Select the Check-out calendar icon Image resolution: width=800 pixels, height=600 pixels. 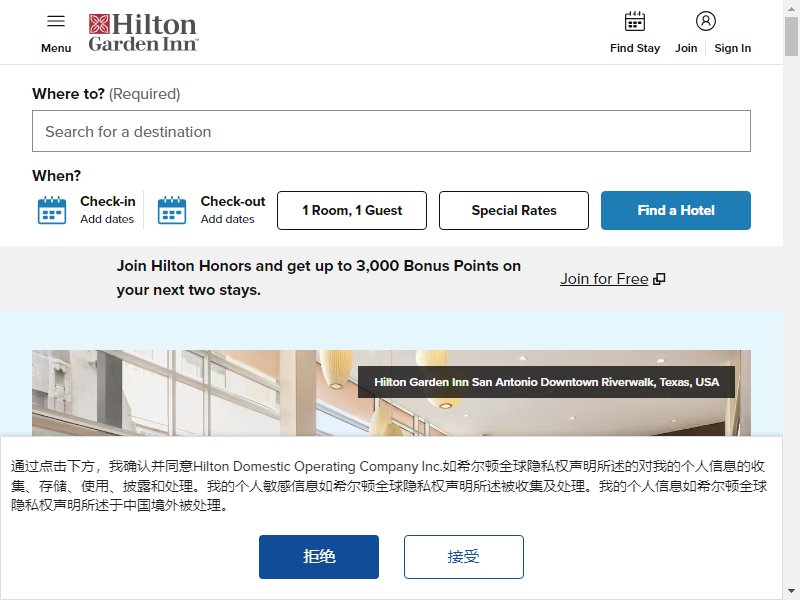pos(172,210)
